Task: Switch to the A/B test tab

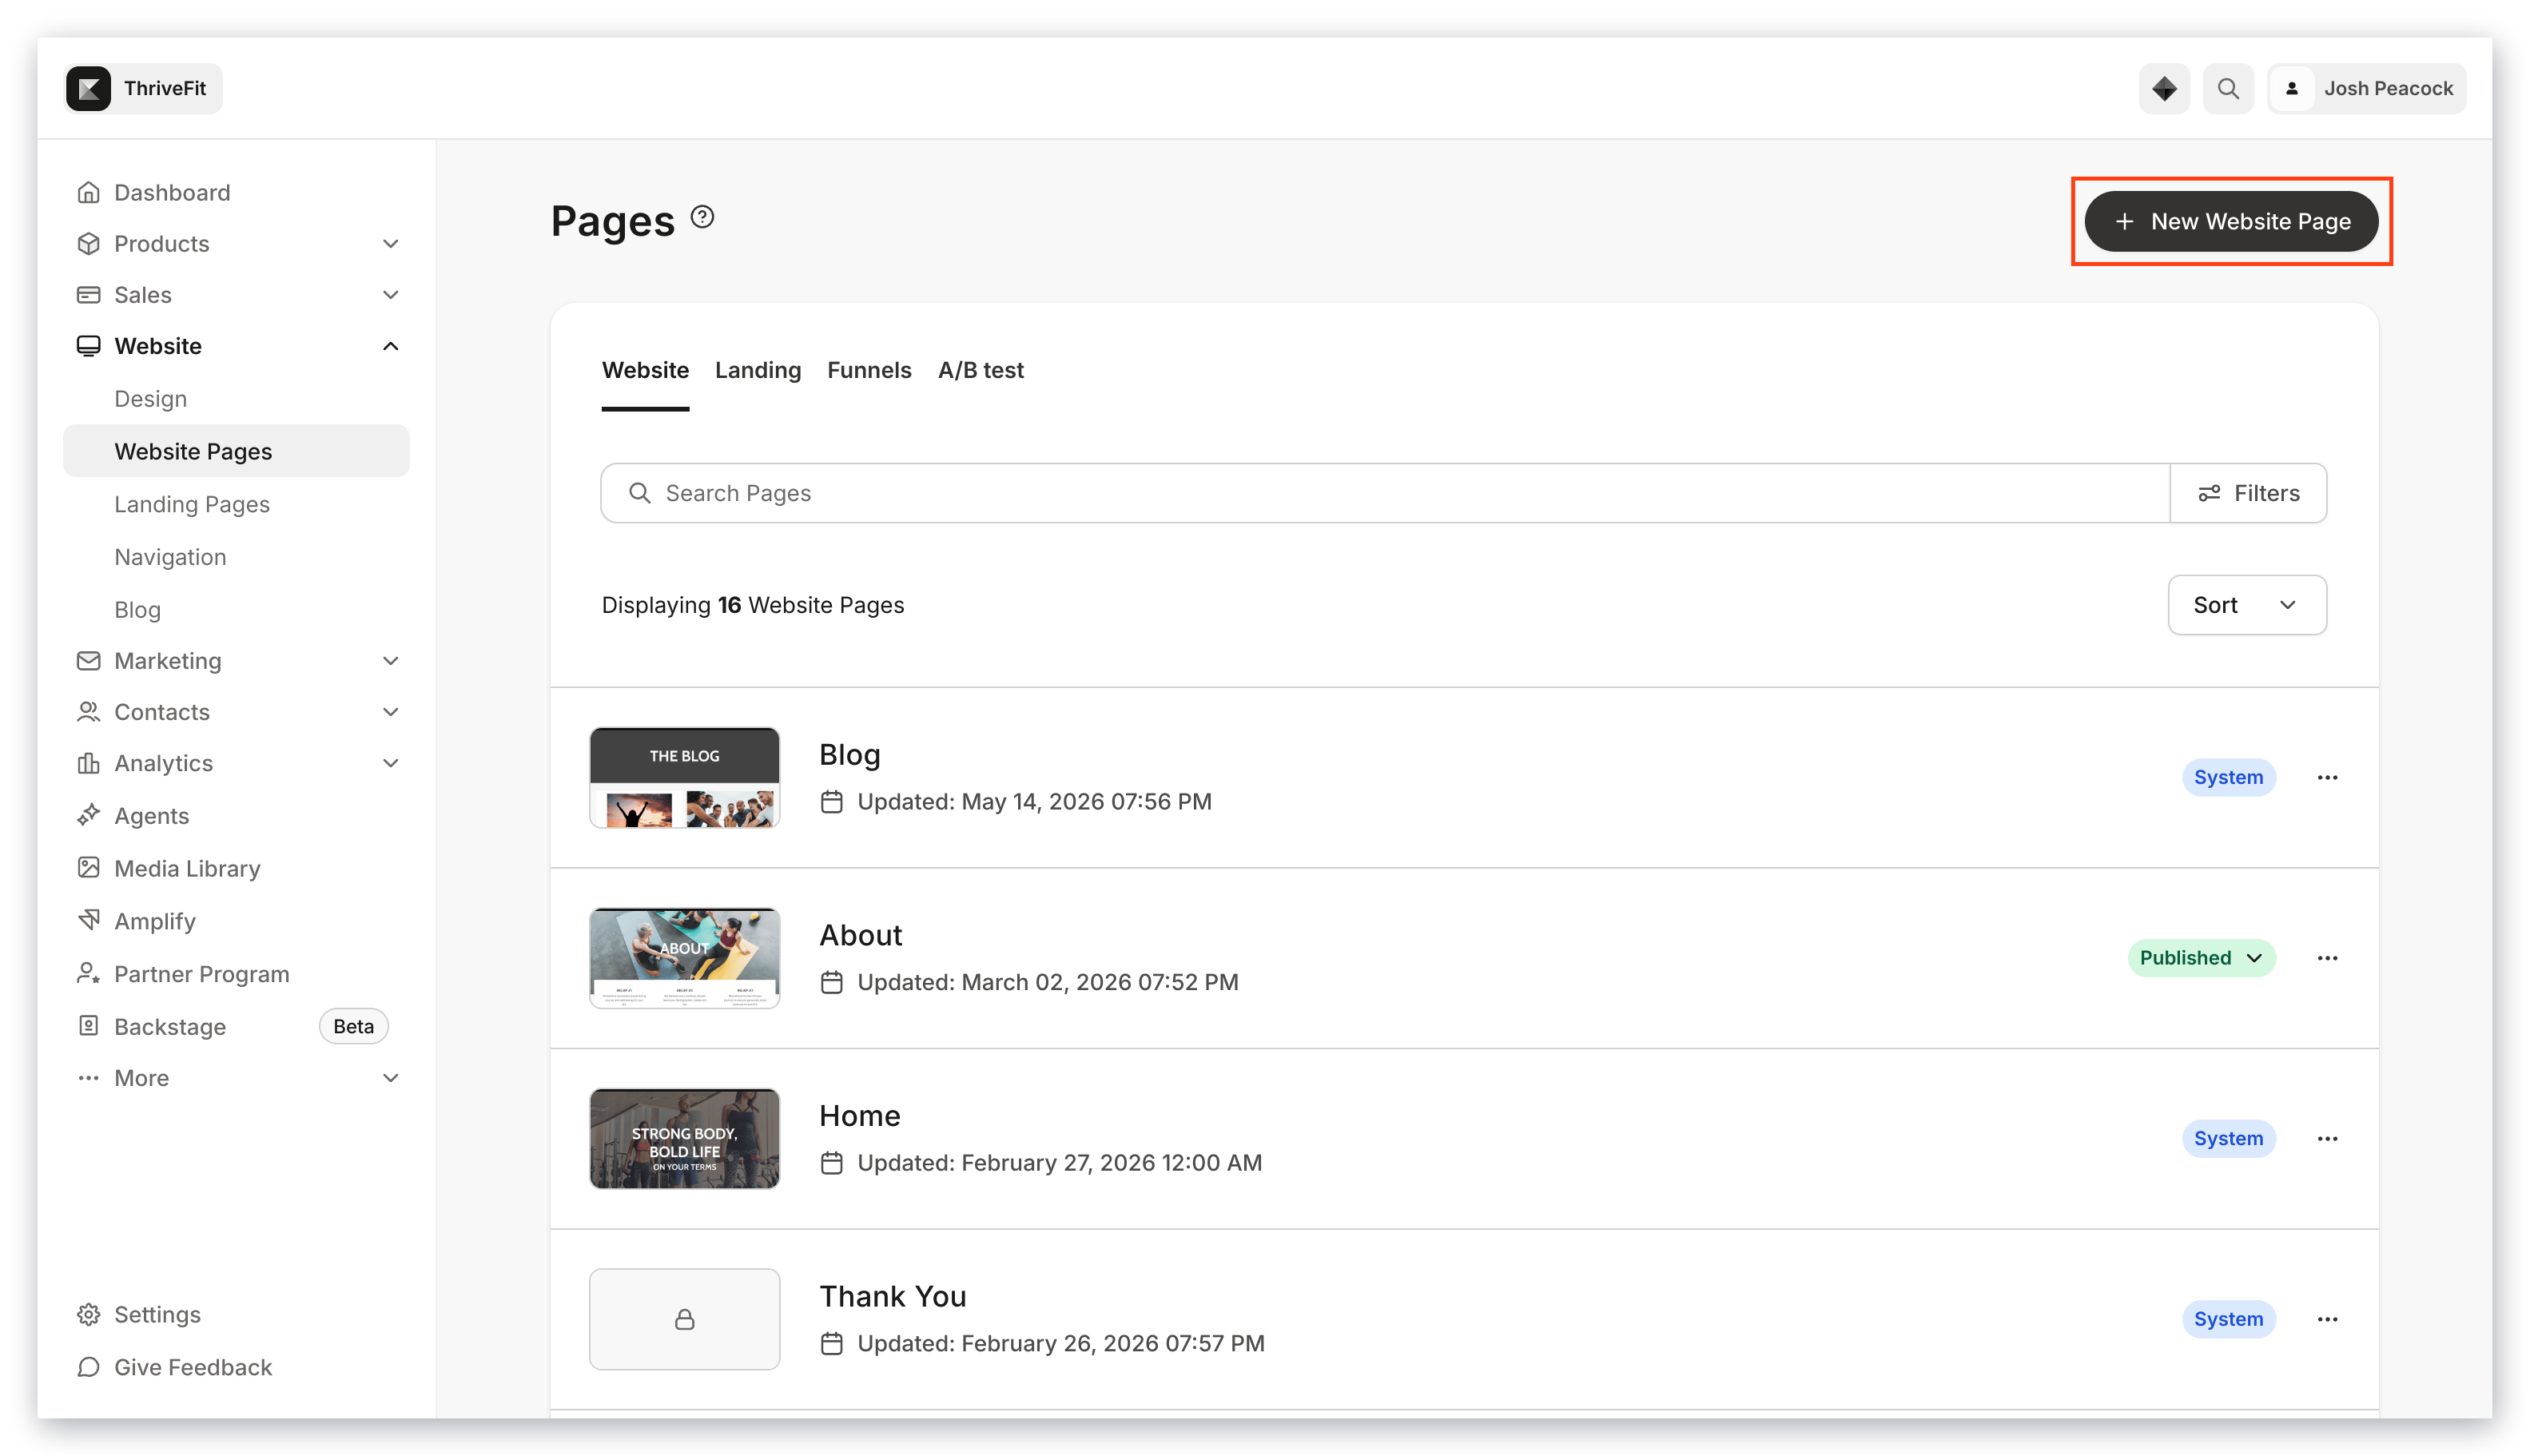Action: [980, 370]
